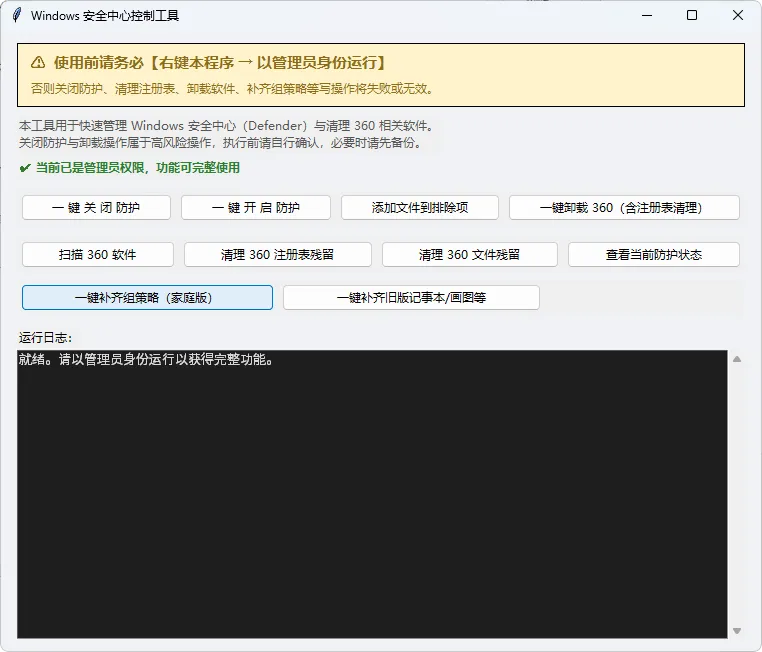Click the 一键开启防护 button
The image size is (762, 652).
tap(256, 207)
